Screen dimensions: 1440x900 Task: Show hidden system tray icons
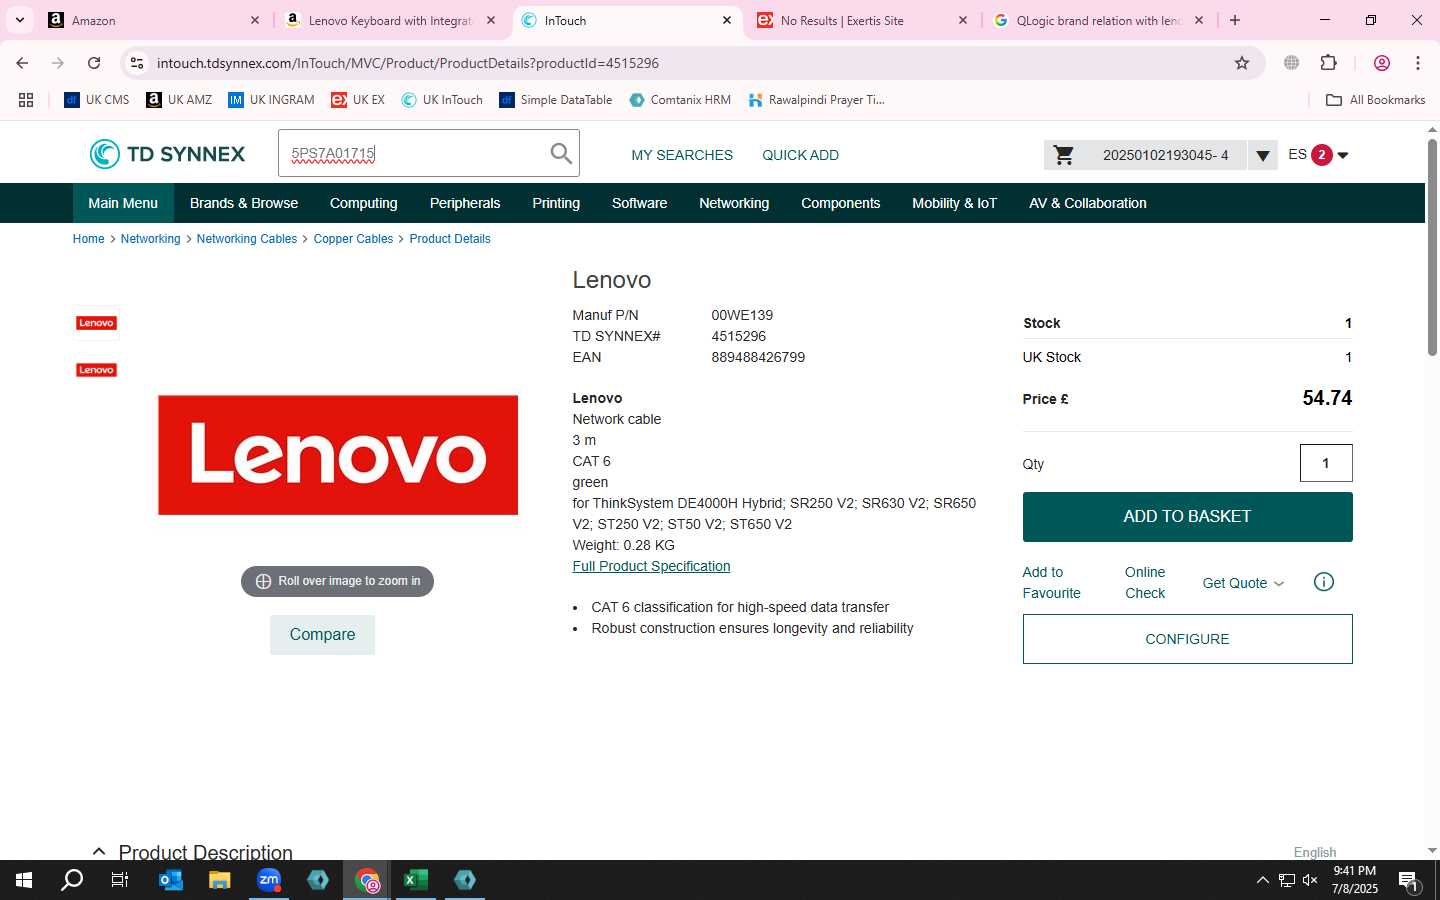tap(1262, 880)
